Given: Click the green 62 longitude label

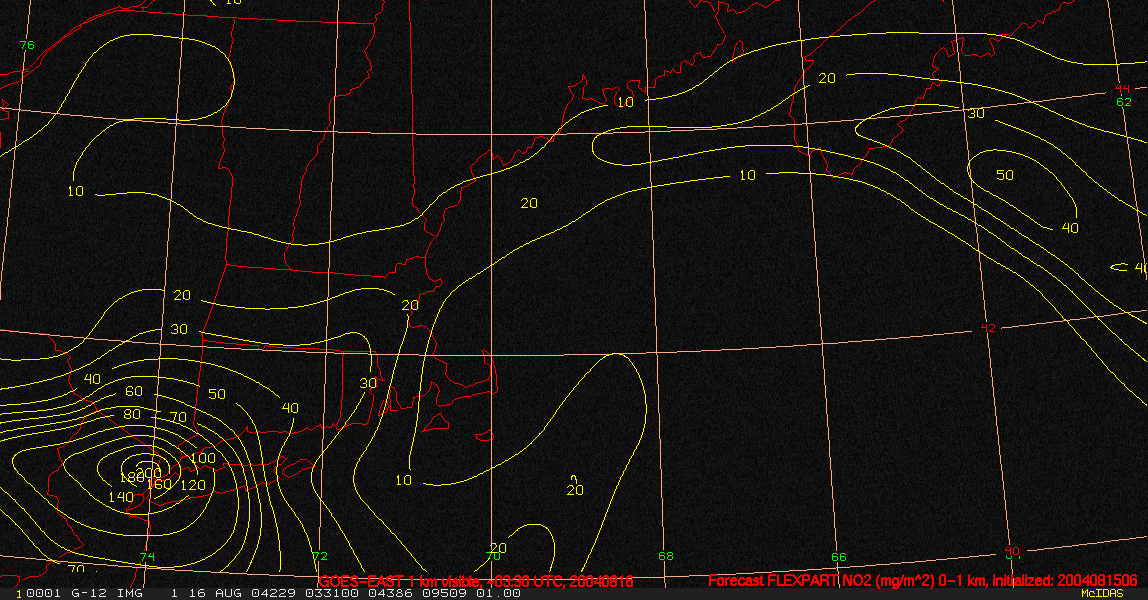Looking at the screenshot, I should click(1124, 102).
